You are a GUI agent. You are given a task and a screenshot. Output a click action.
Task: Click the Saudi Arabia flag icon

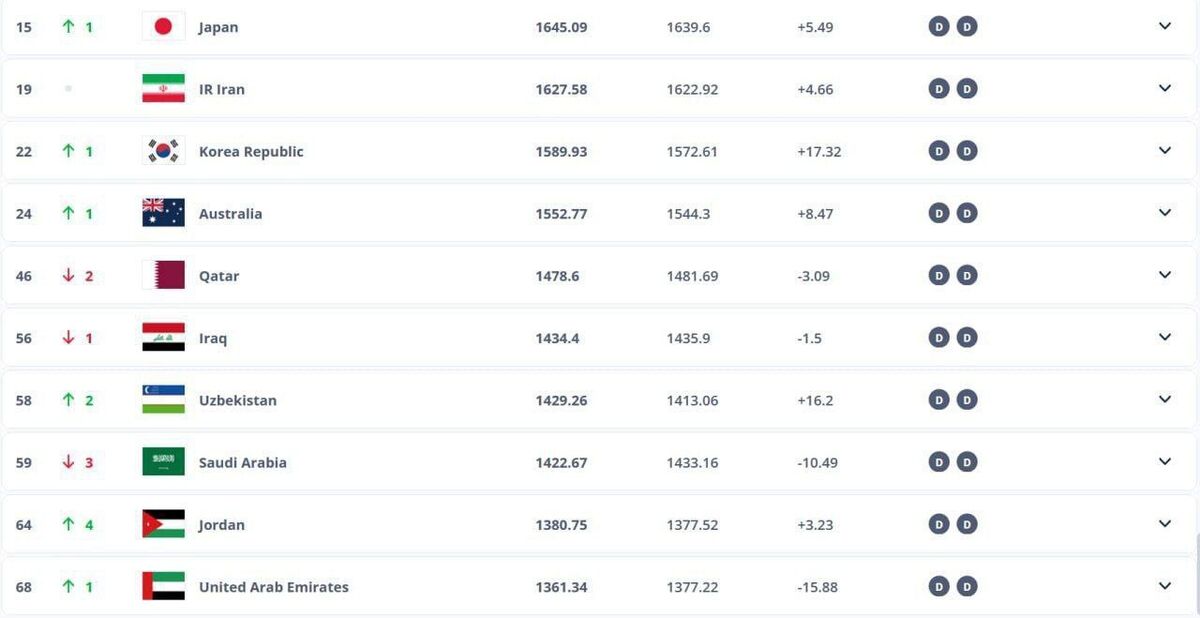pos(163,462)
